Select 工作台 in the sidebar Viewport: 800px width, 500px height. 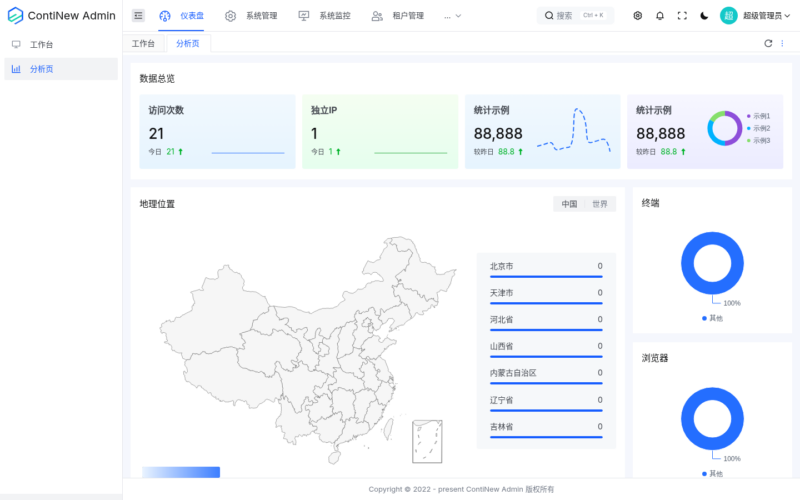point(61,44)
